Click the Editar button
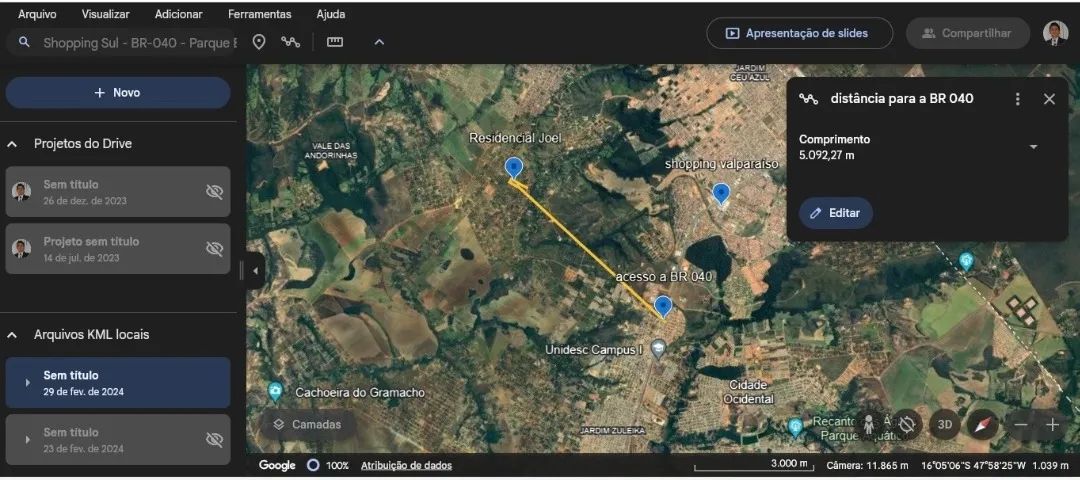 [x=835, y=213]
